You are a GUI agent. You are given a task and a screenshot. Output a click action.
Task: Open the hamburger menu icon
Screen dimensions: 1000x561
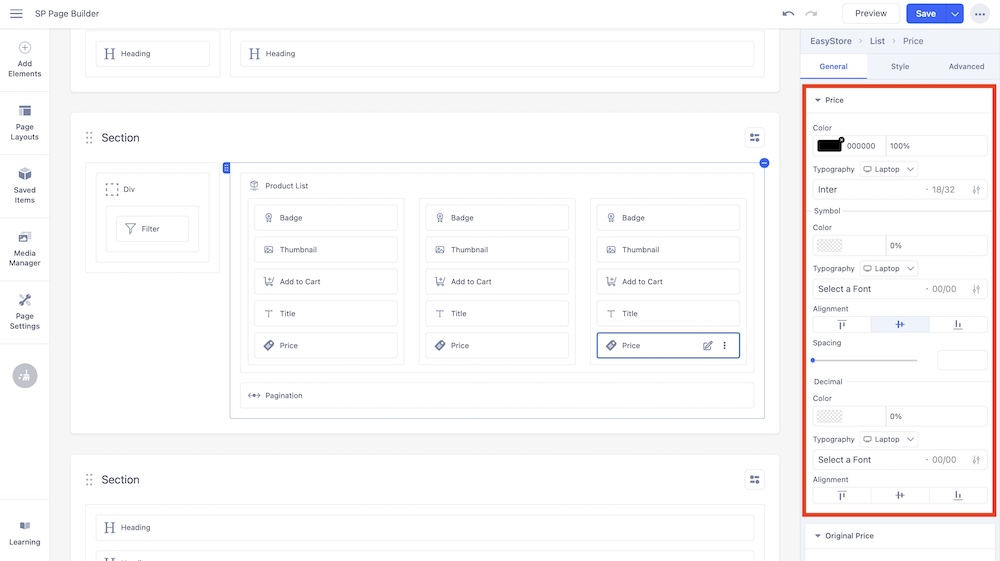(16, 14)
